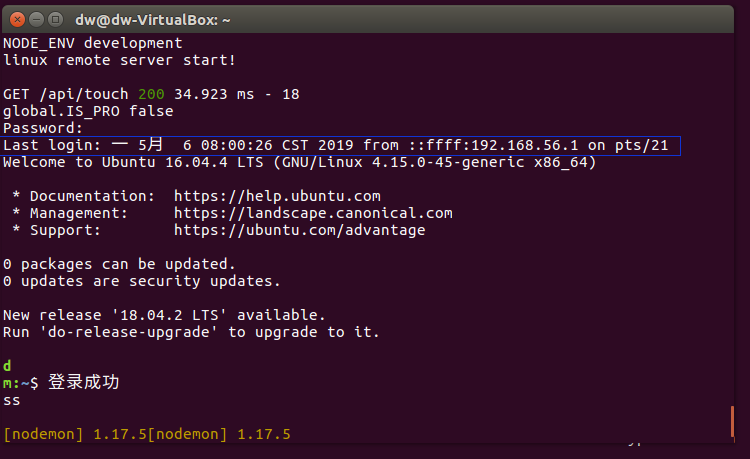Click the '18.04.2 LTS' release text

click(x=169, y=315)
